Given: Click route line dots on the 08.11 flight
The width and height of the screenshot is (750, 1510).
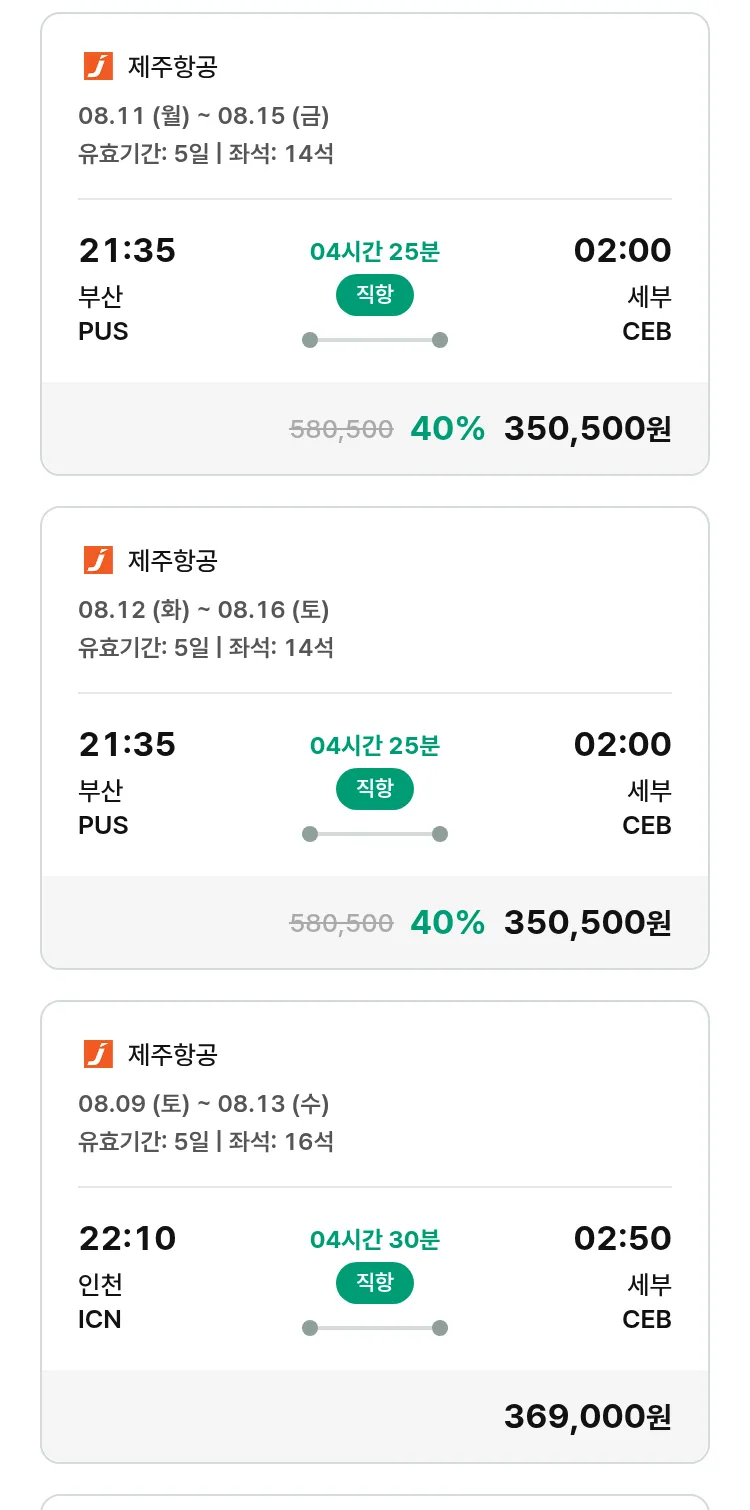Looking at the screenshot, I should [x=374, y=340].
